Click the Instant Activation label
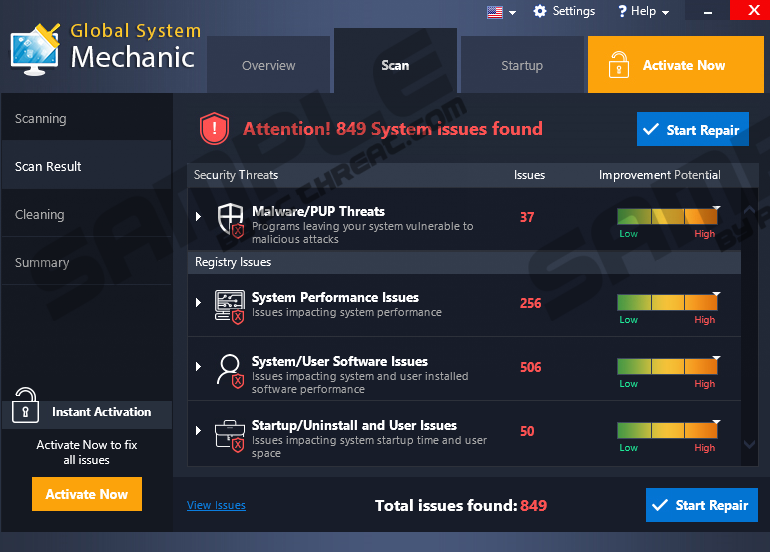The height and width of the screenshot is (552, 770). coord(102,412)
